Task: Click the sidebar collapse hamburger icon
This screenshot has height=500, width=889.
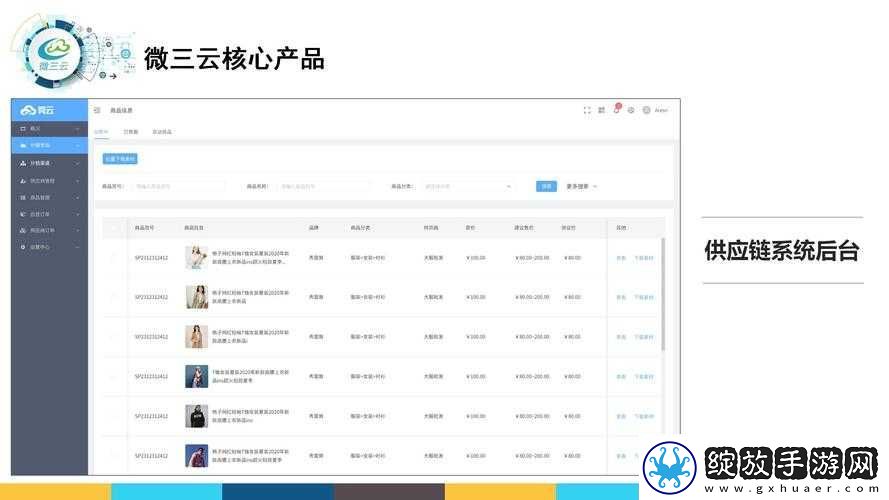Action: [x=97, y=110]
